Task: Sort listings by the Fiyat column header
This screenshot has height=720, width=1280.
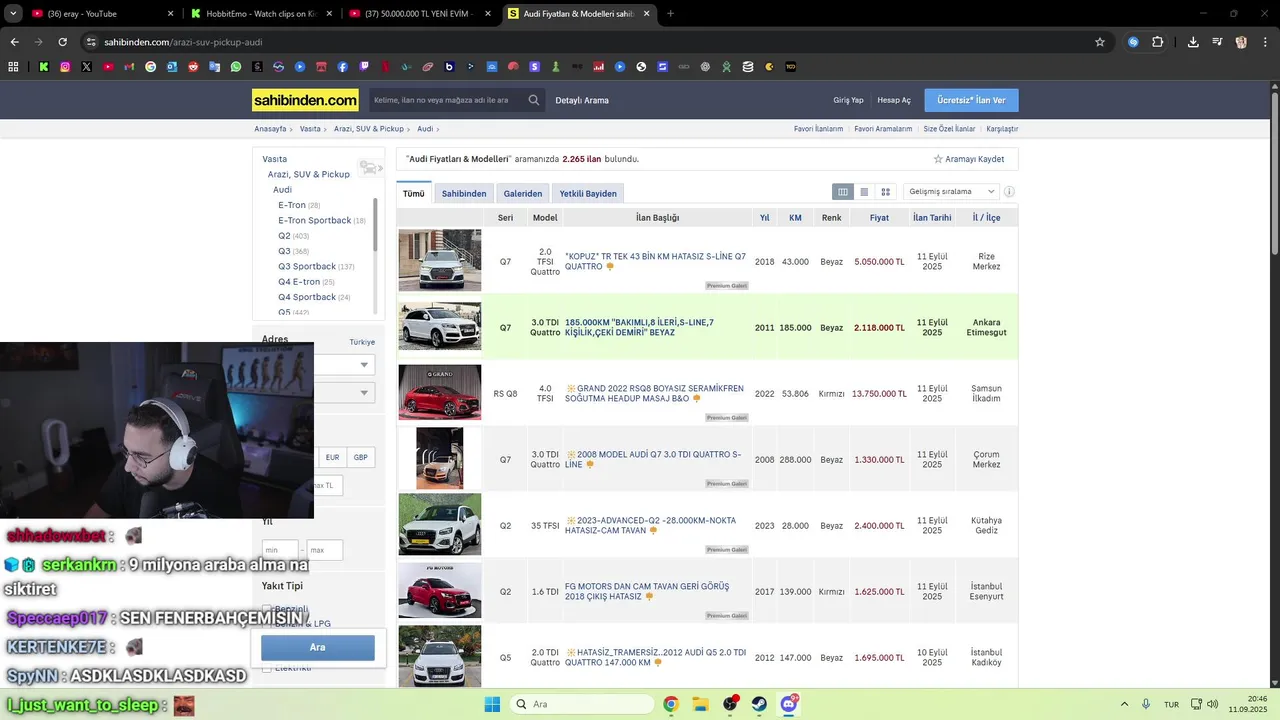Action: 879,218
